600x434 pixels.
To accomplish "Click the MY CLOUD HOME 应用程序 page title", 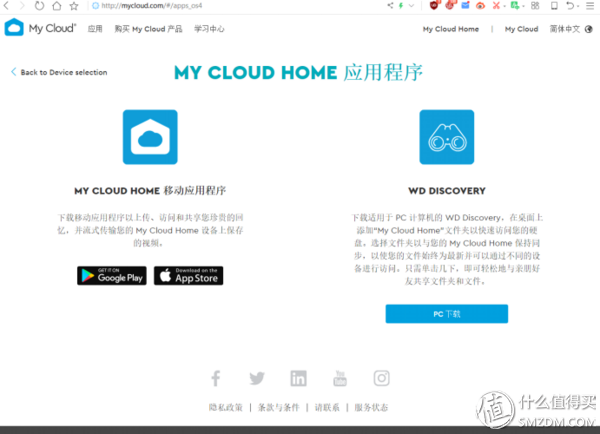I will click(298, 72).
